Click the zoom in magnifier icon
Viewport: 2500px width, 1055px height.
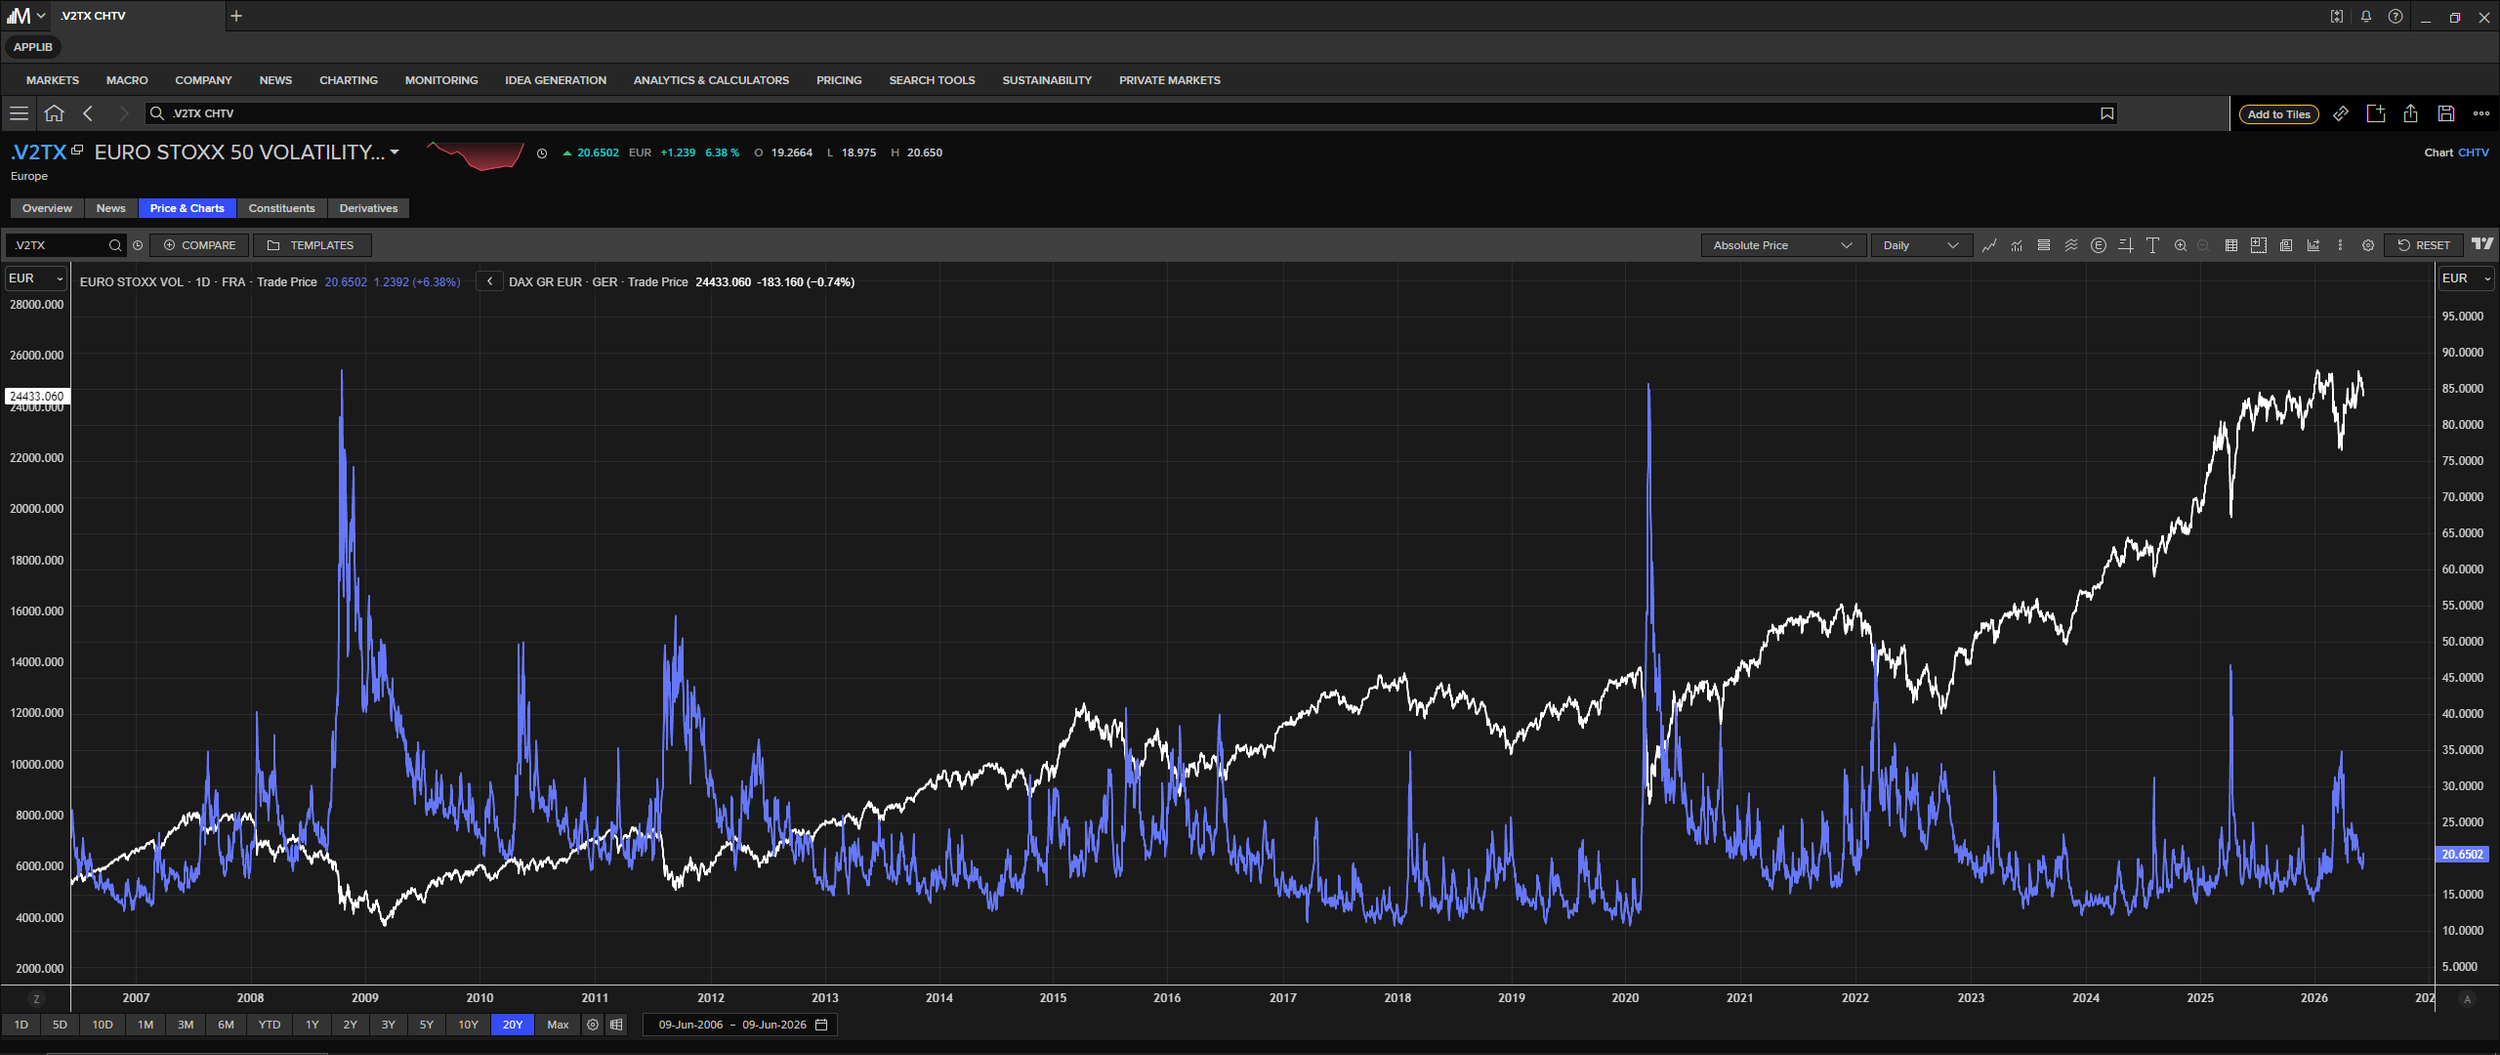click(x=2180, y=245)
